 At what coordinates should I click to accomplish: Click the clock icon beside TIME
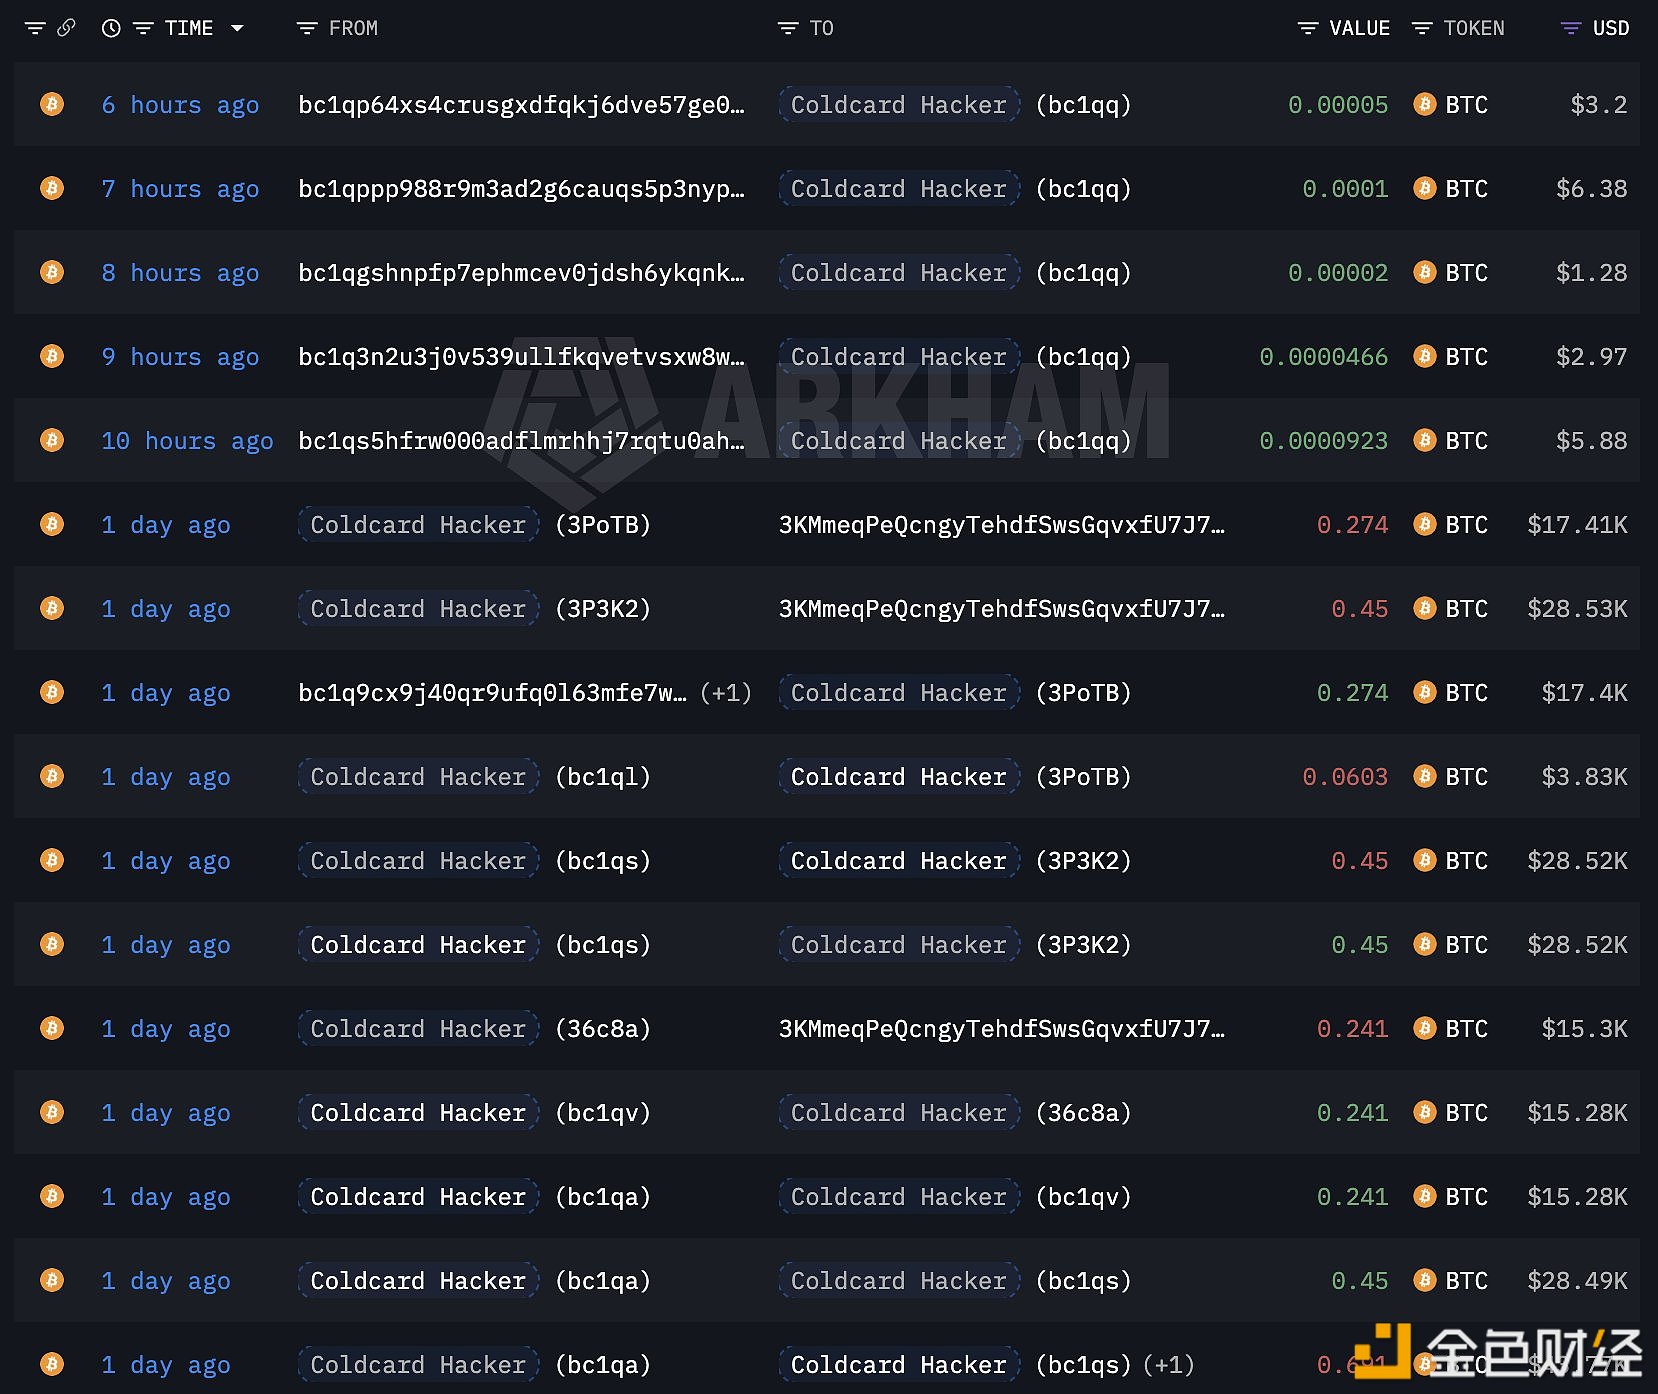pos(111,28)
